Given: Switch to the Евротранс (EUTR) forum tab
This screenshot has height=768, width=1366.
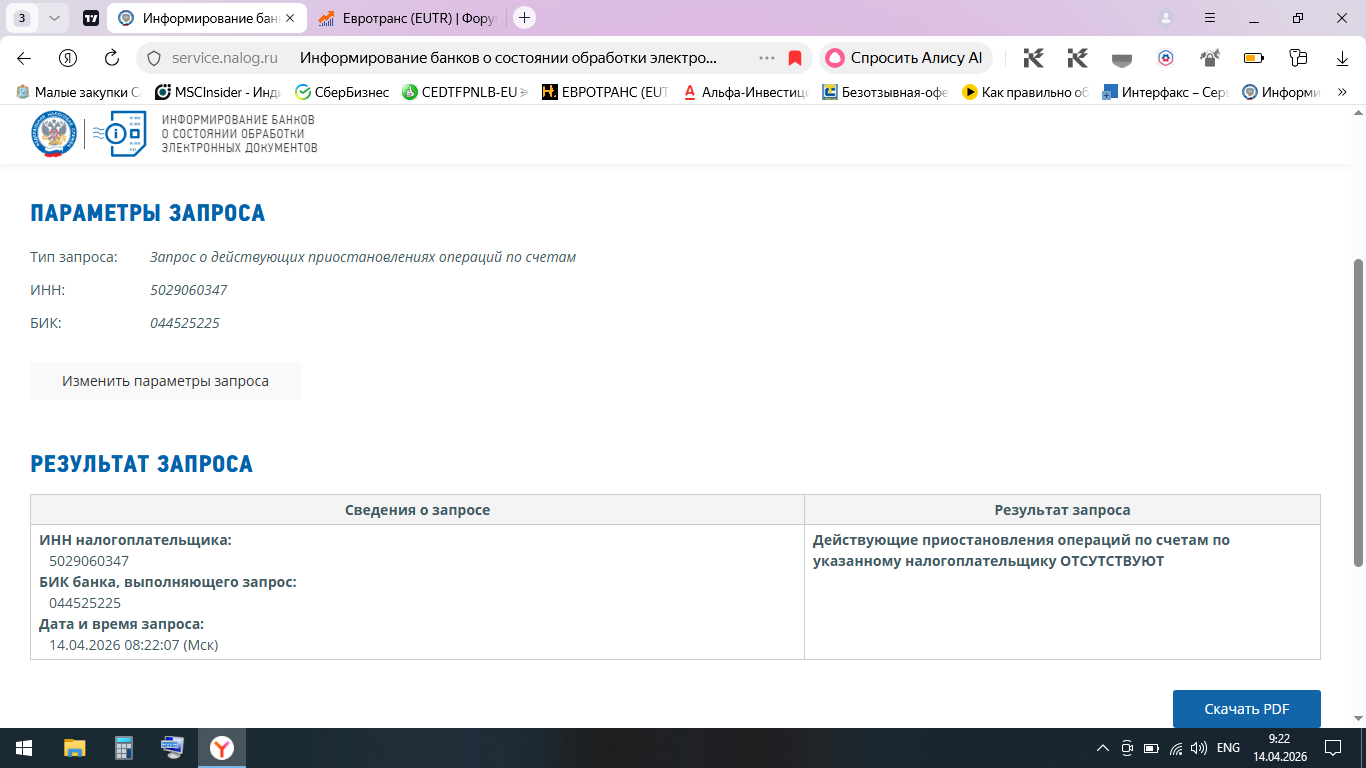Looking at the screenshot, I should [x=406, y=18].
